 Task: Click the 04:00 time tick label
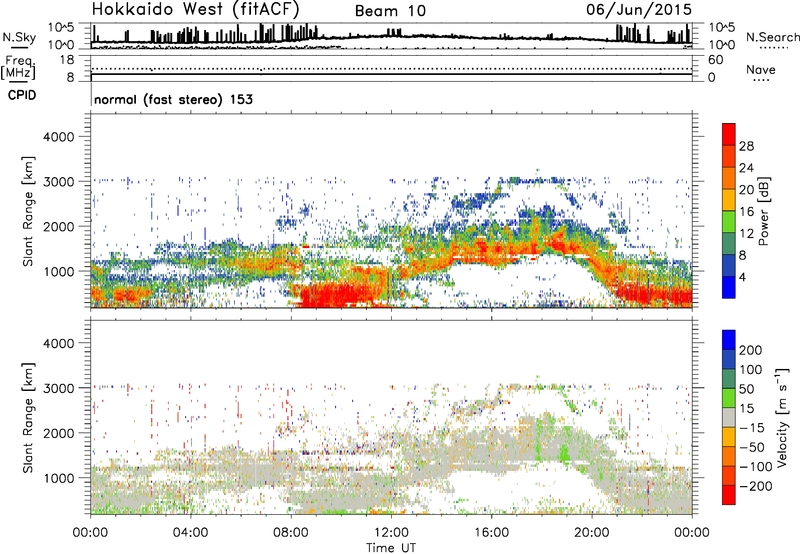point(190,533)
